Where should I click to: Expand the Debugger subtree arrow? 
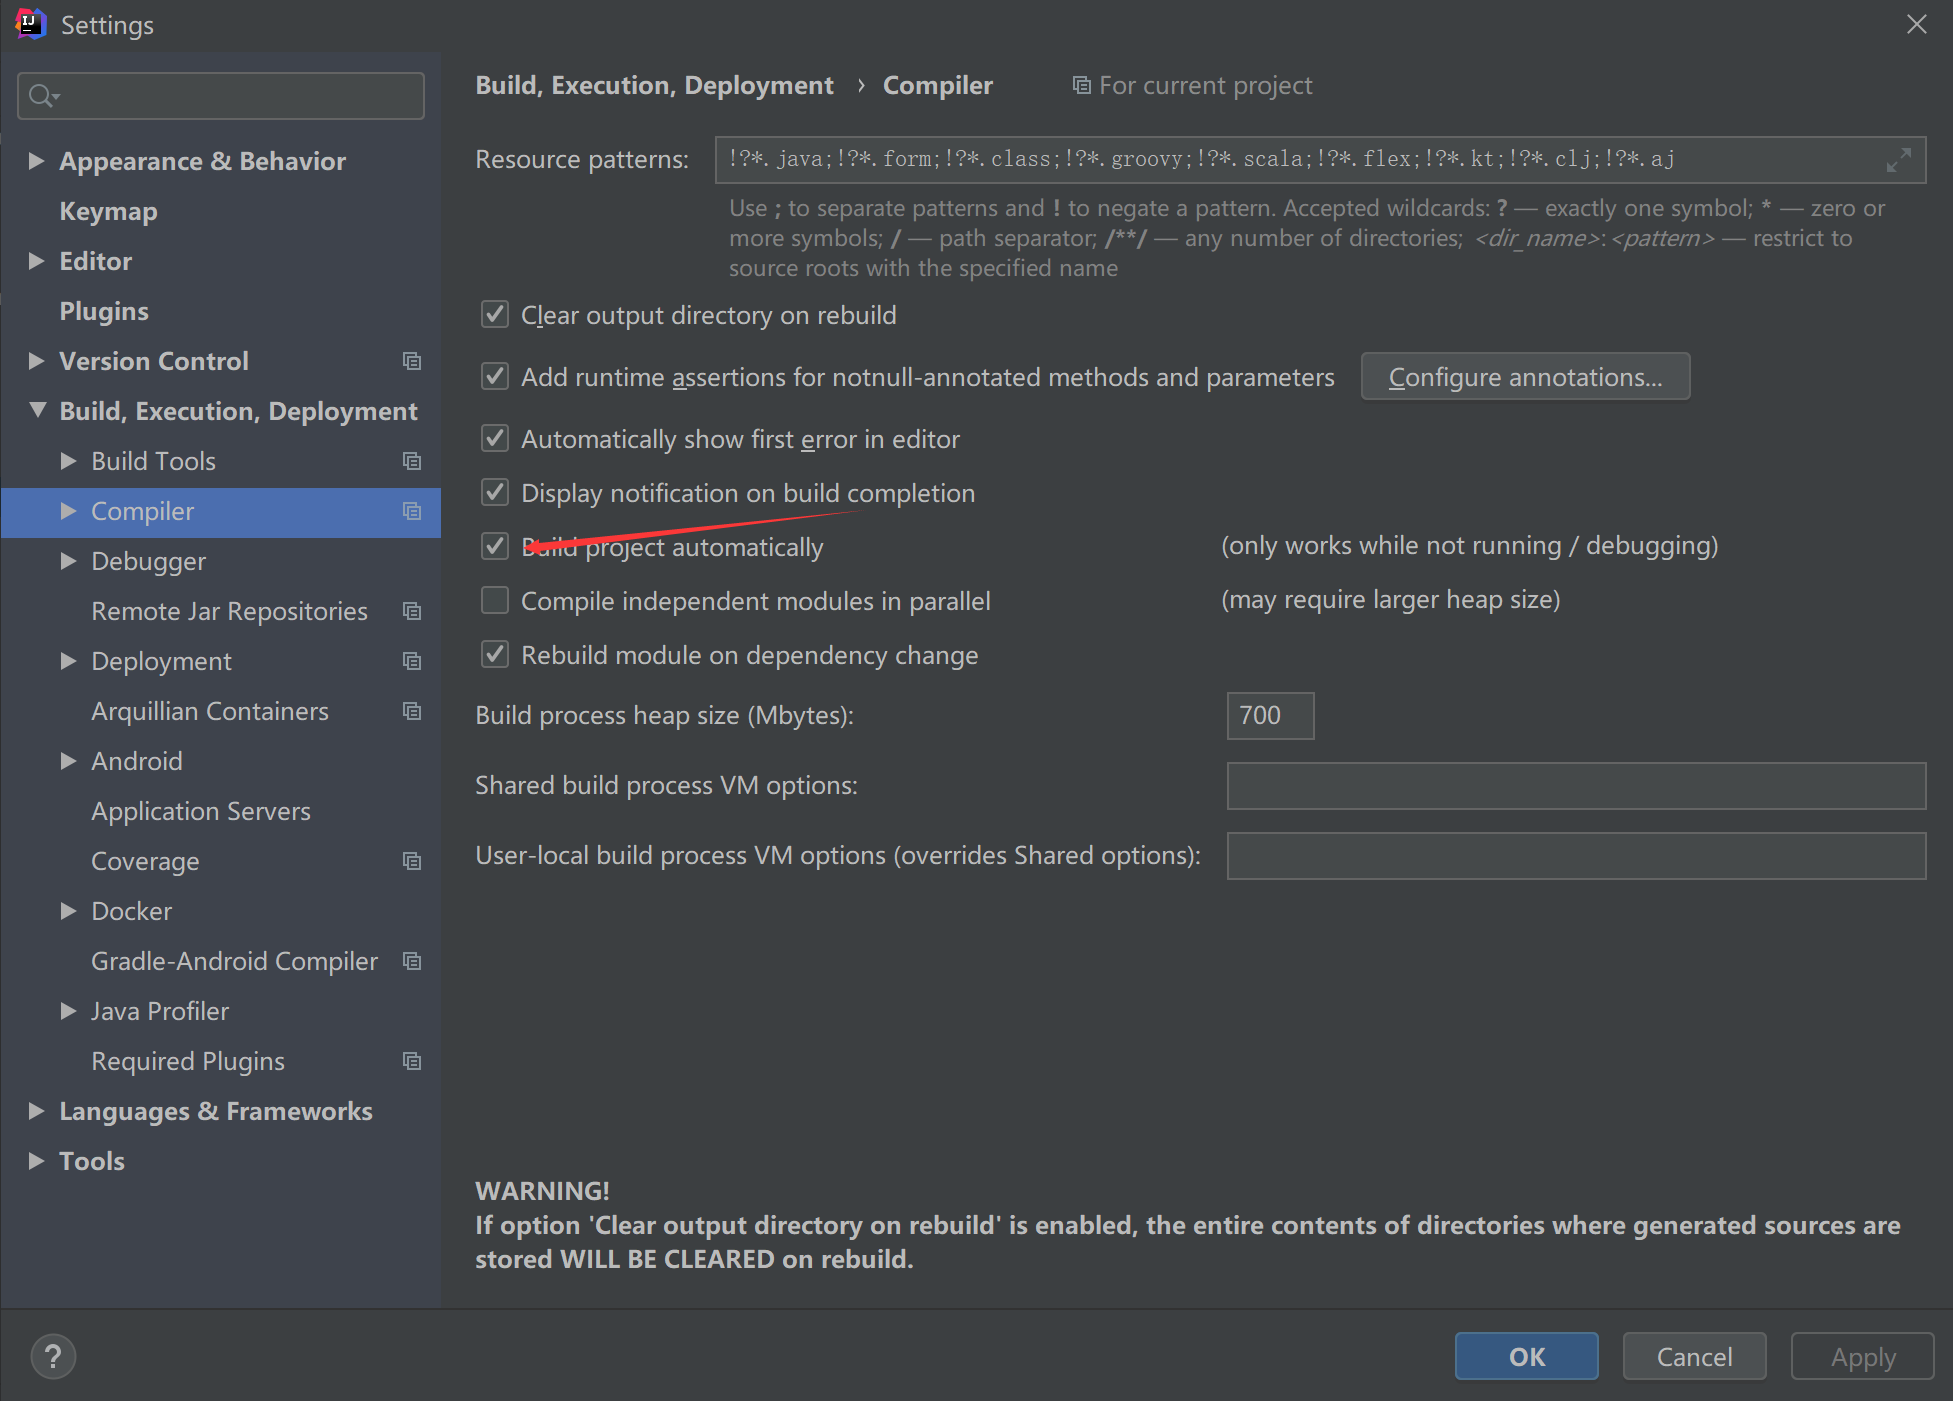tap(68, 561)
